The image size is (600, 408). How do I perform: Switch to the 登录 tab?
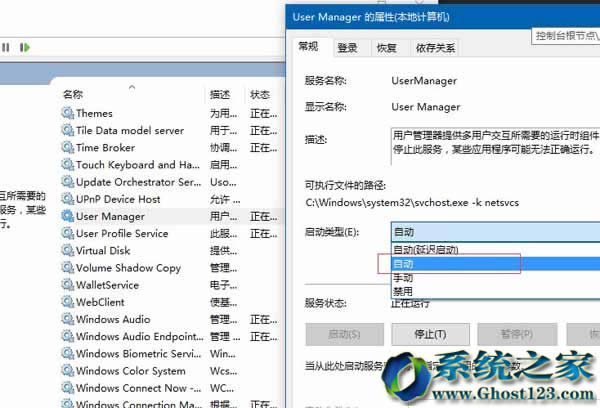point(347,47)
